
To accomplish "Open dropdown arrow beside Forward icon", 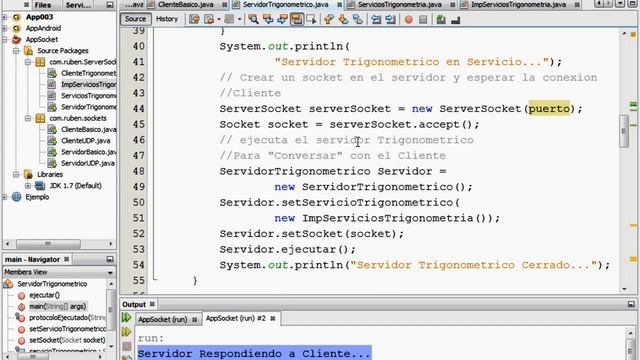I will coord(240,19).
